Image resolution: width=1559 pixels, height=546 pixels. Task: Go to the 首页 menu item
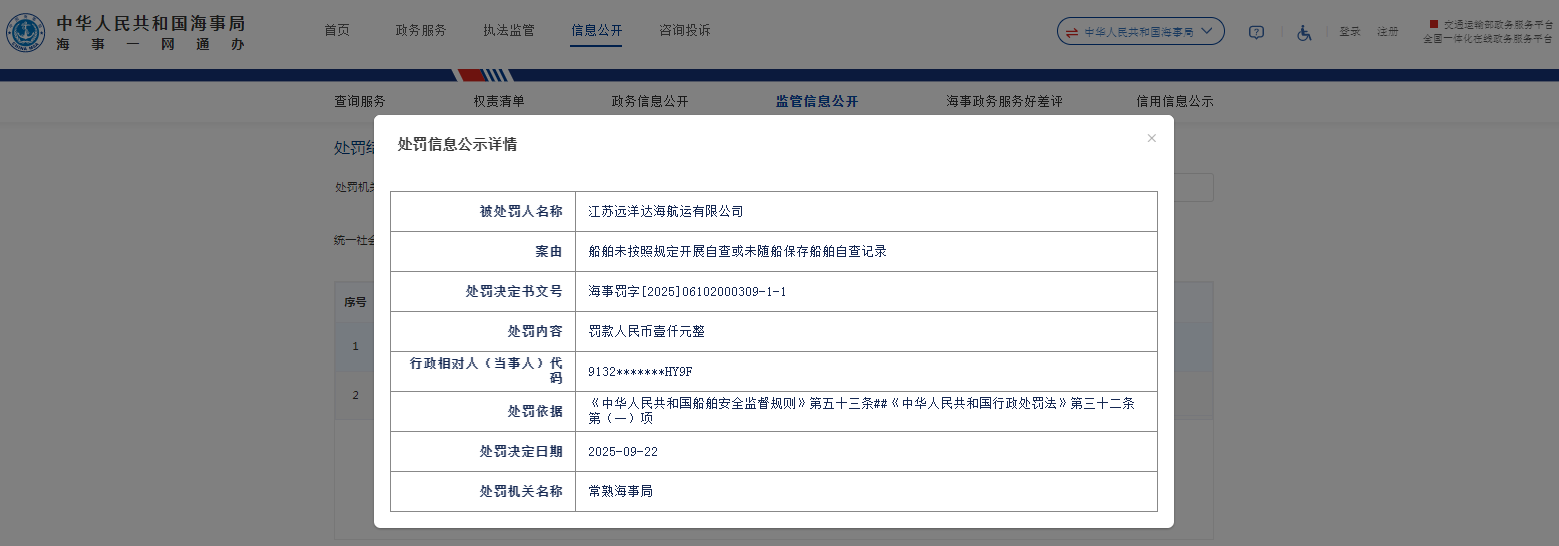(x=337, y=30)
